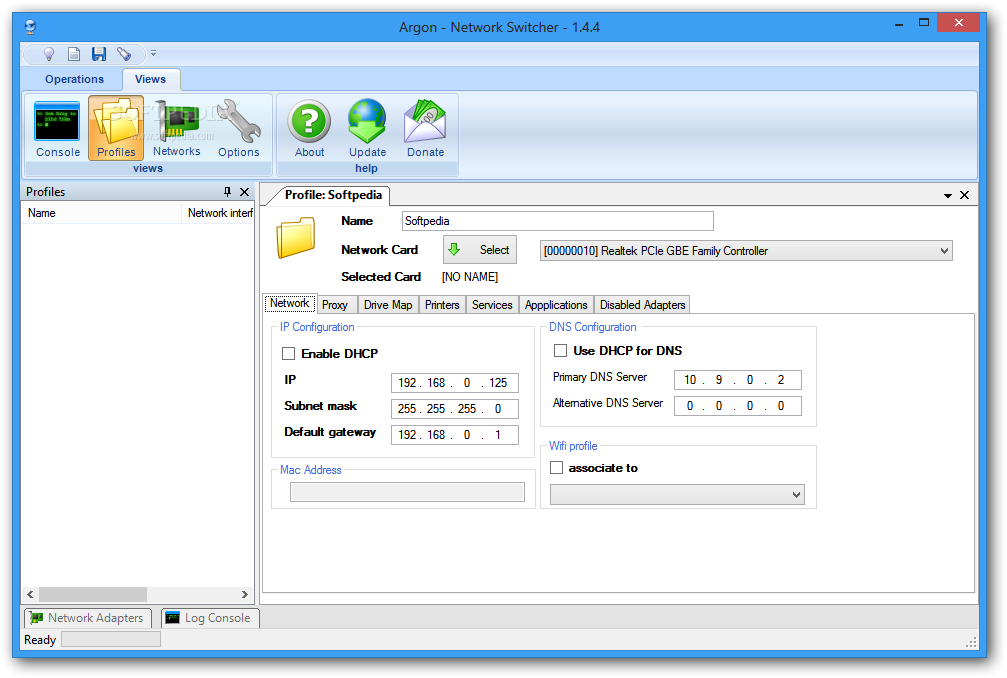Select the Drive Map tab
1007x678 pixels.
[388, 305]
